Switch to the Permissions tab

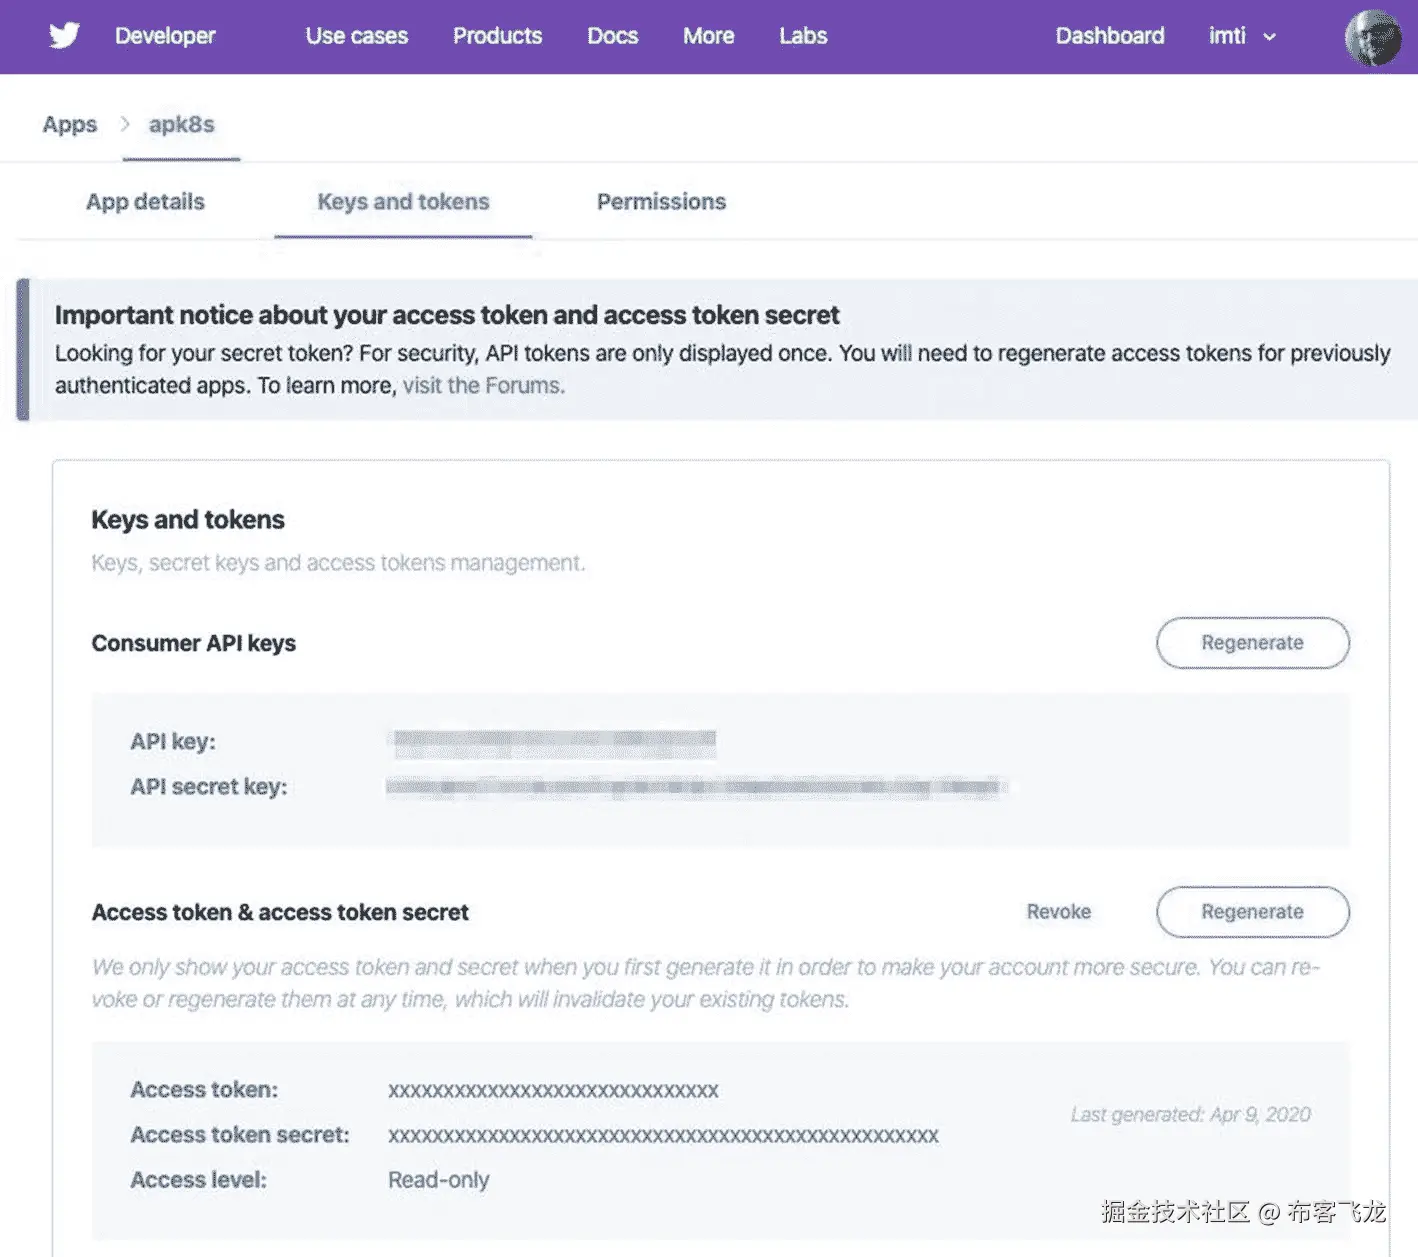pyautogui.click(x=661, y=202)
